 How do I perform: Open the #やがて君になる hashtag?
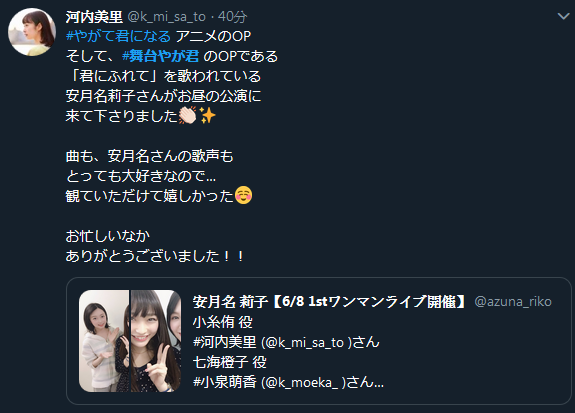(118, 36)
